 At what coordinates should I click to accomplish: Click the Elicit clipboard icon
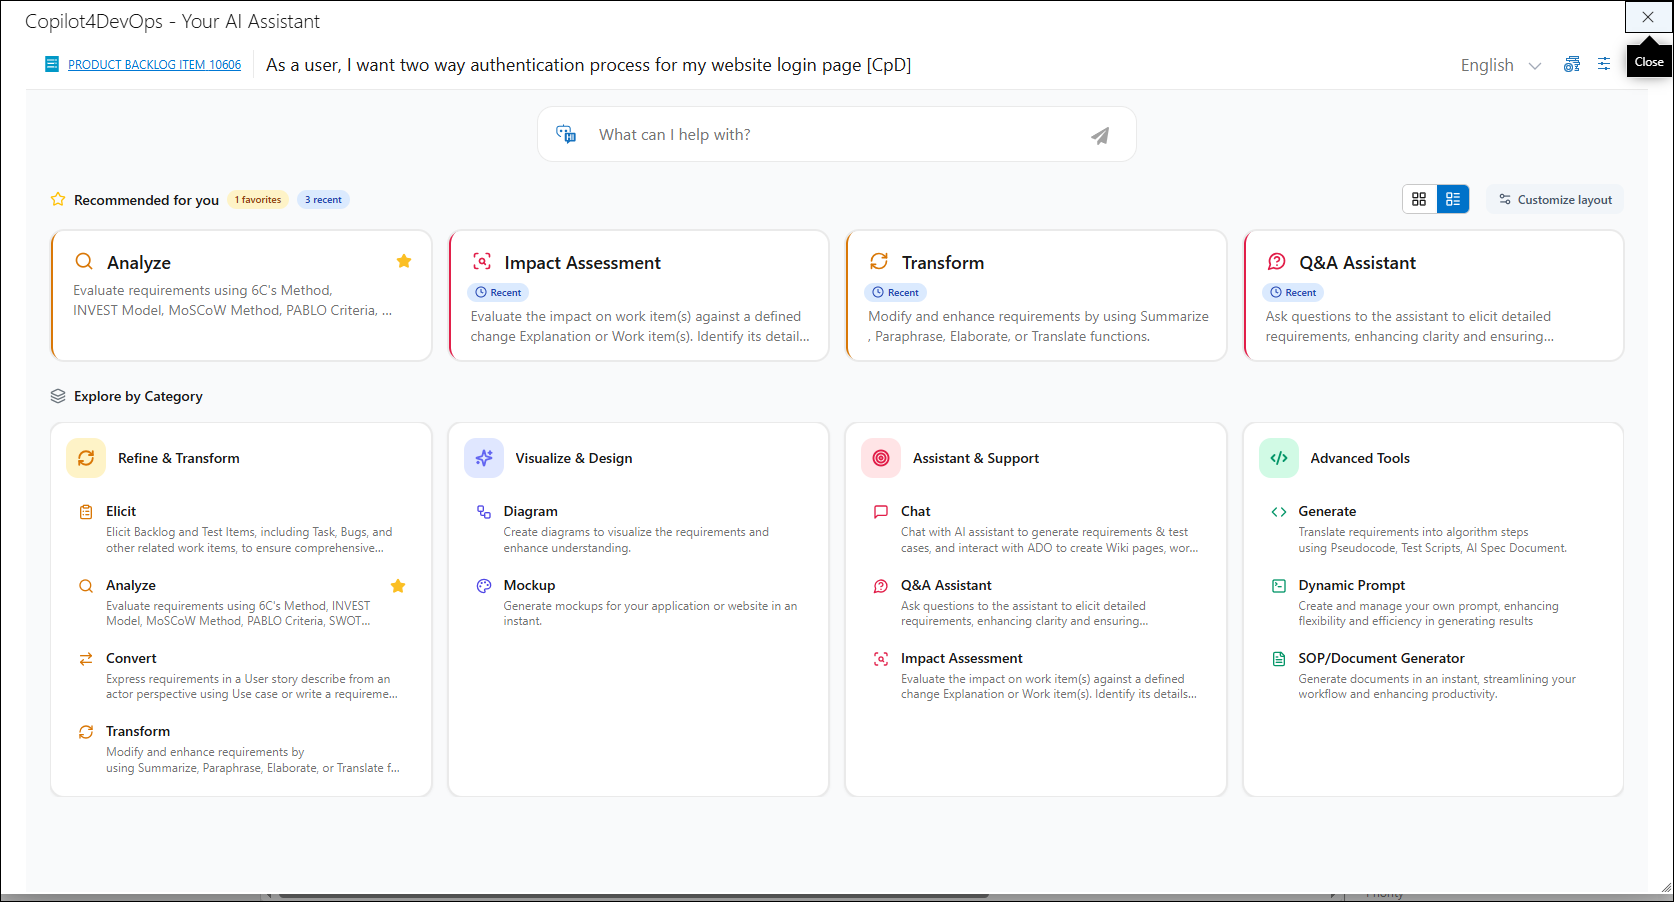coord(86,512)
